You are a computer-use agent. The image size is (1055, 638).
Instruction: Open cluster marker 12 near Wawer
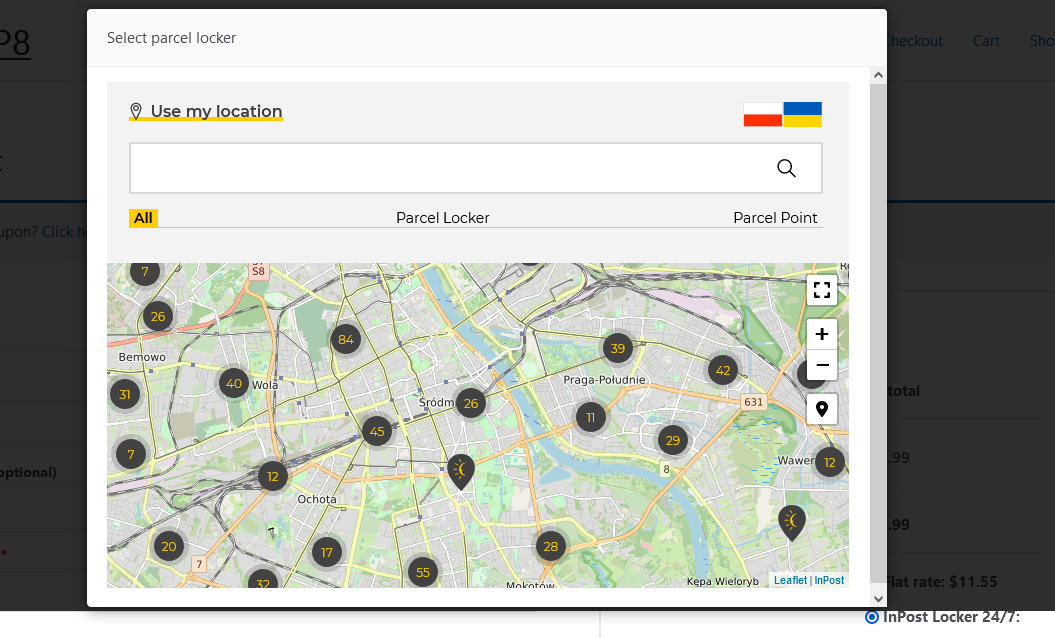(830, 462)
